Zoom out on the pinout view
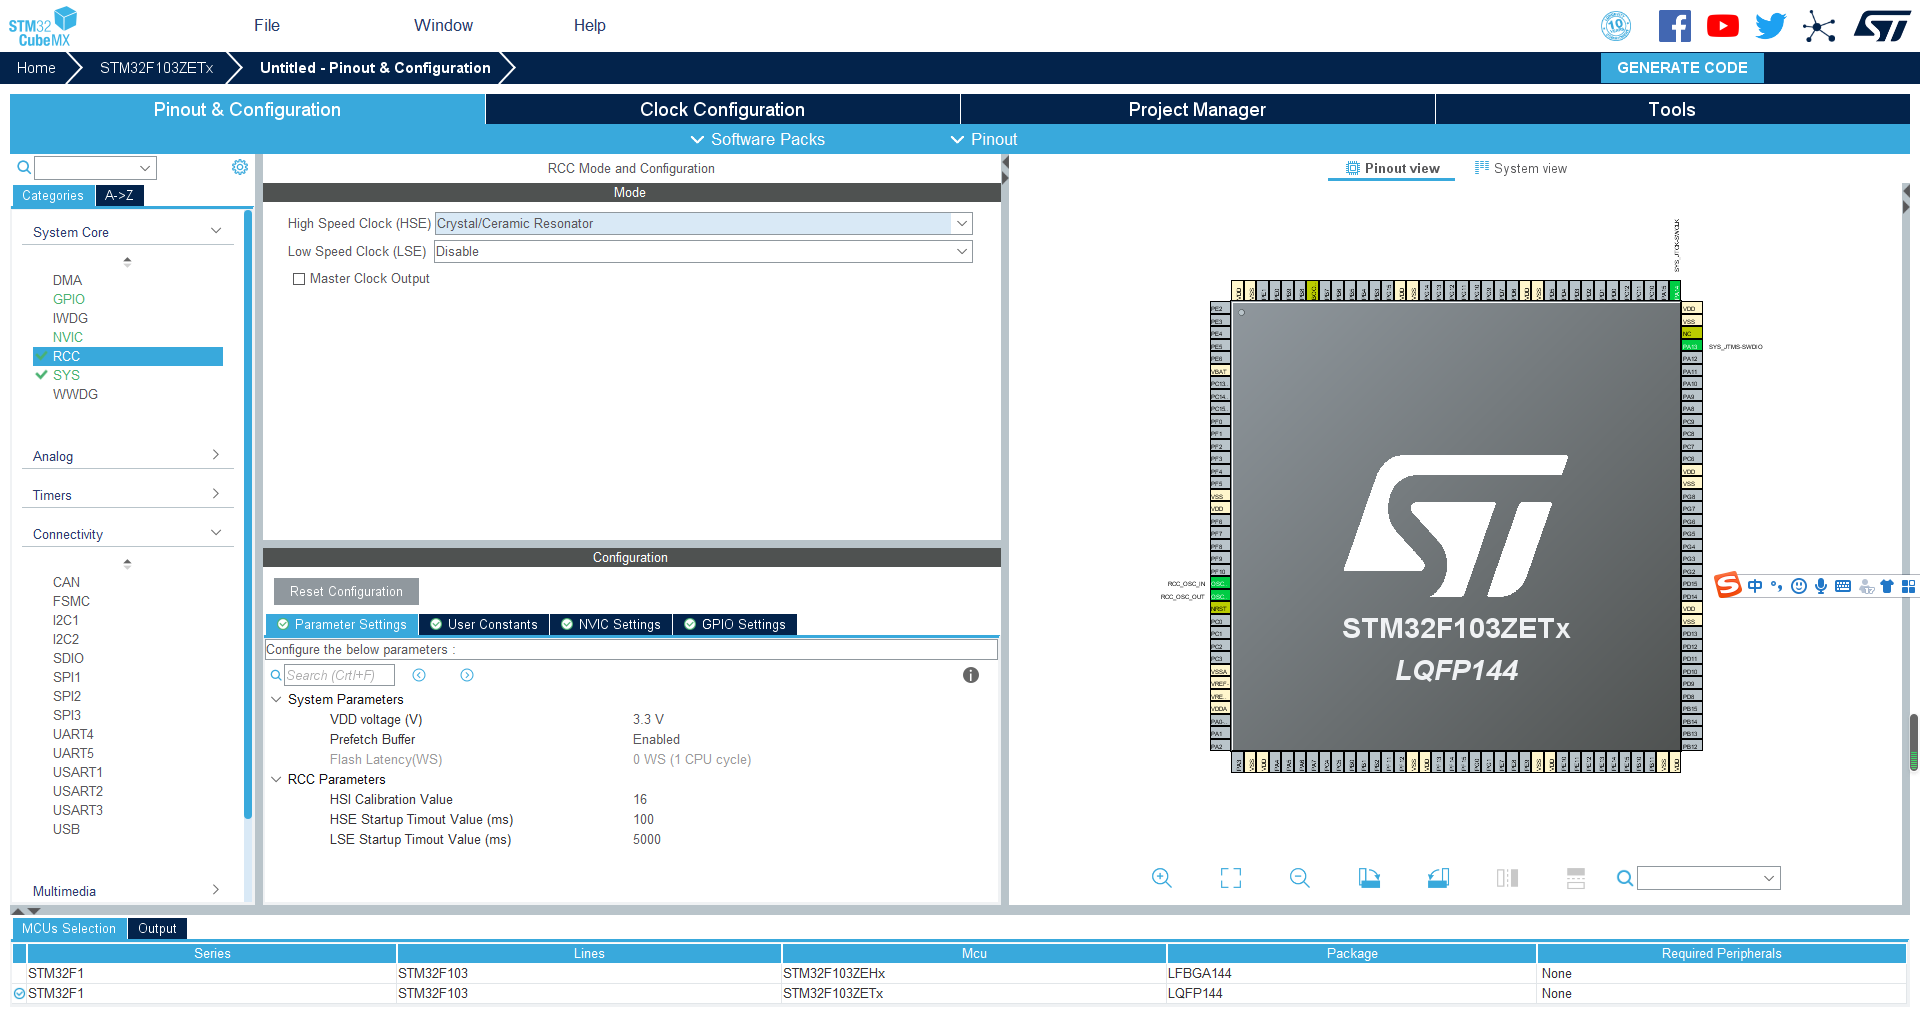 (x=1300, y=878)
